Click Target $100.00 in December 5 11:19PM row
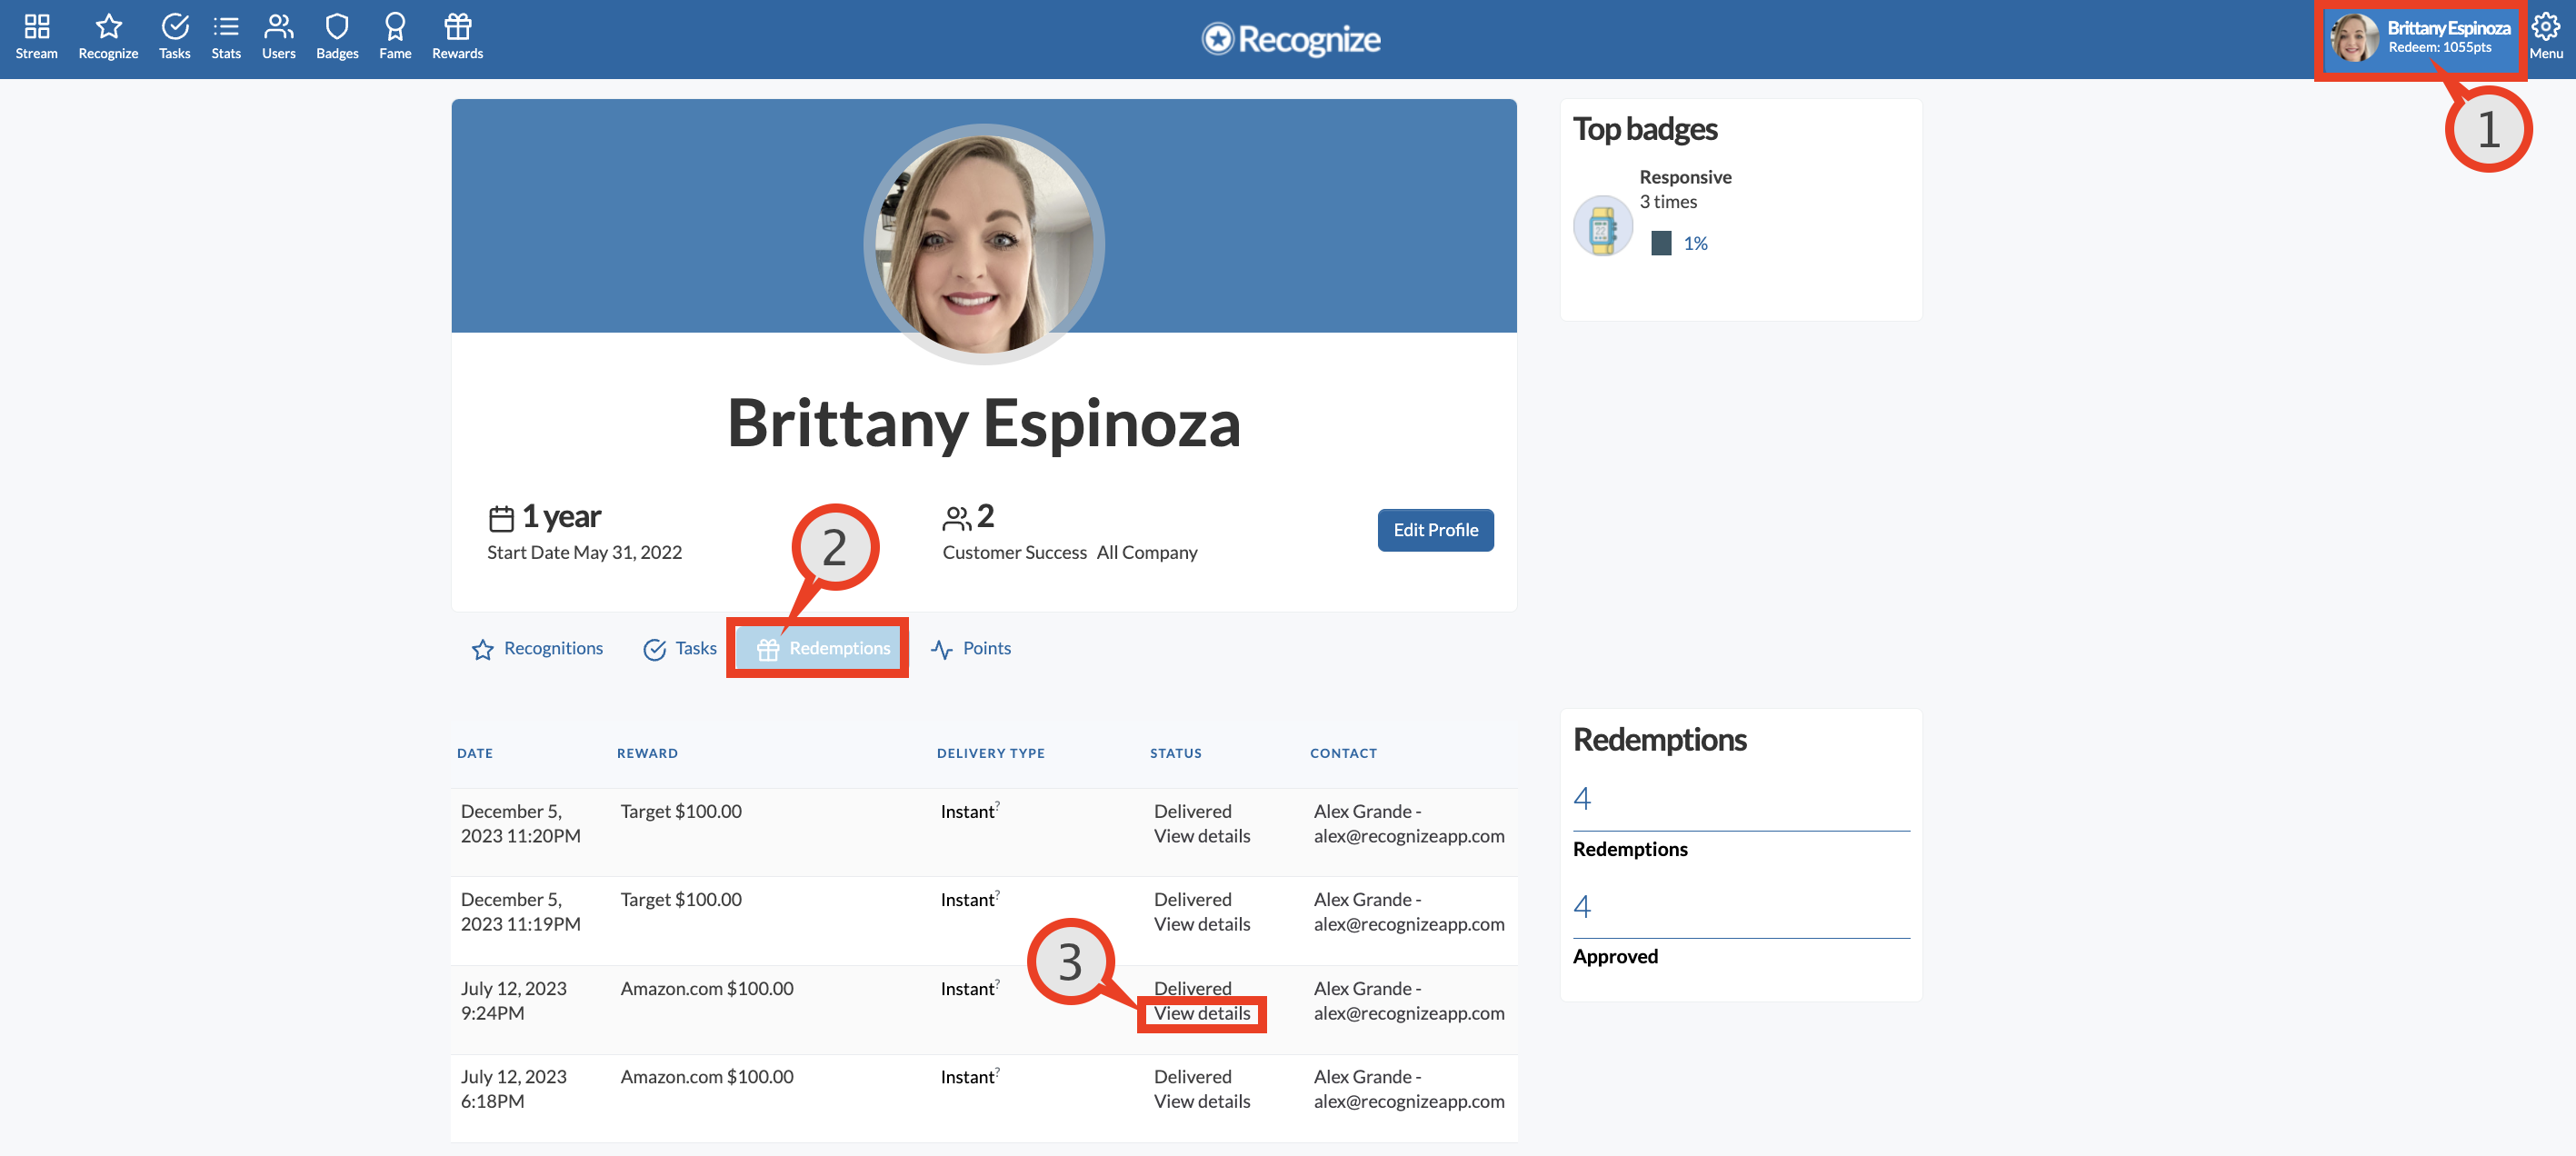The image size is (2576, 1156). [x=681, y=899]
